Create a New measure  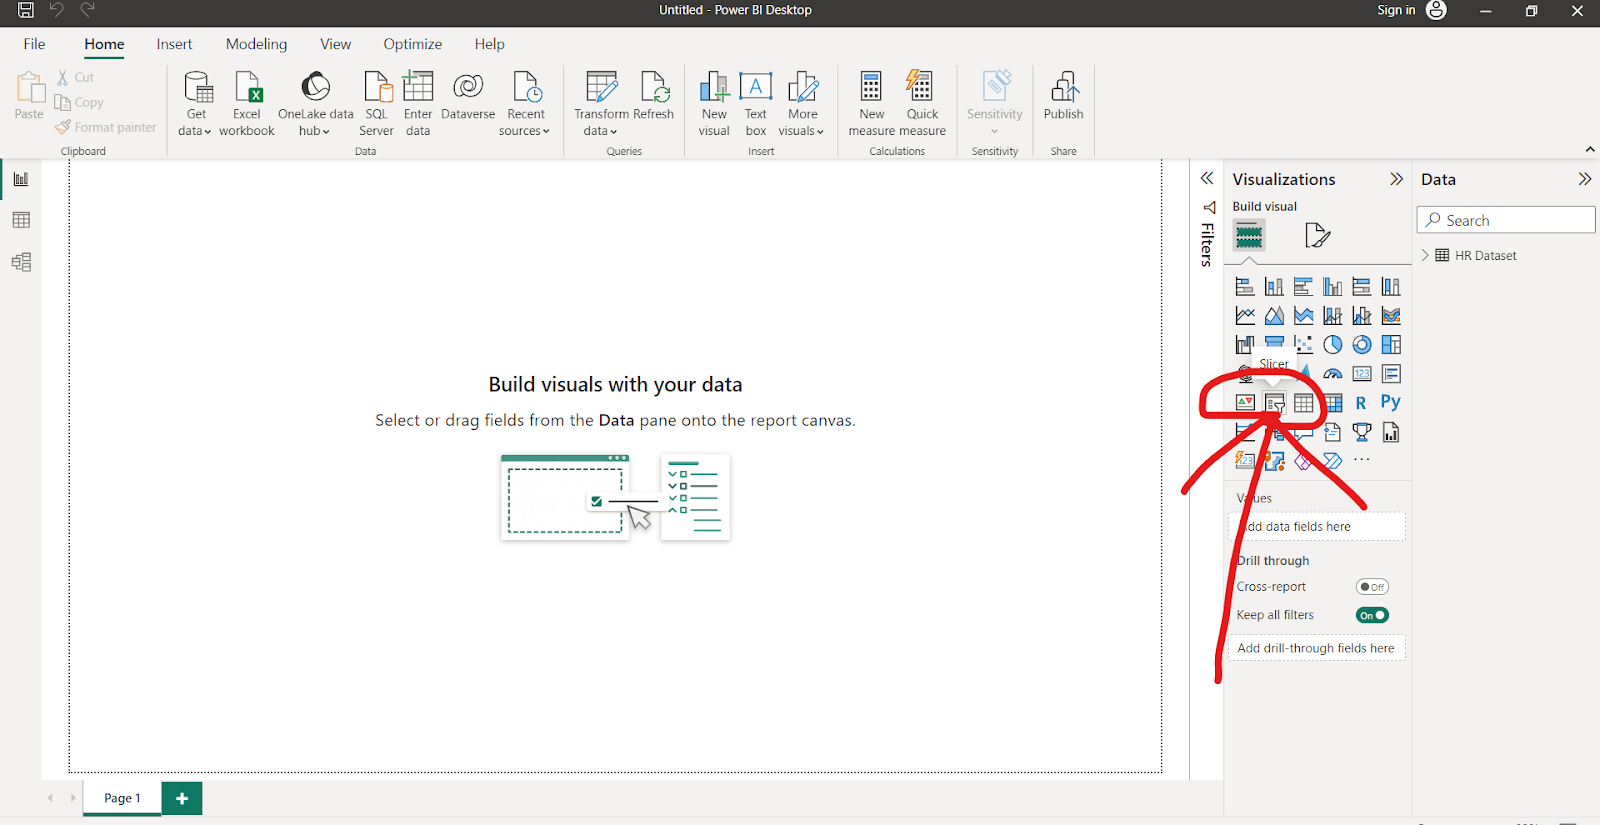pos(871,104)
